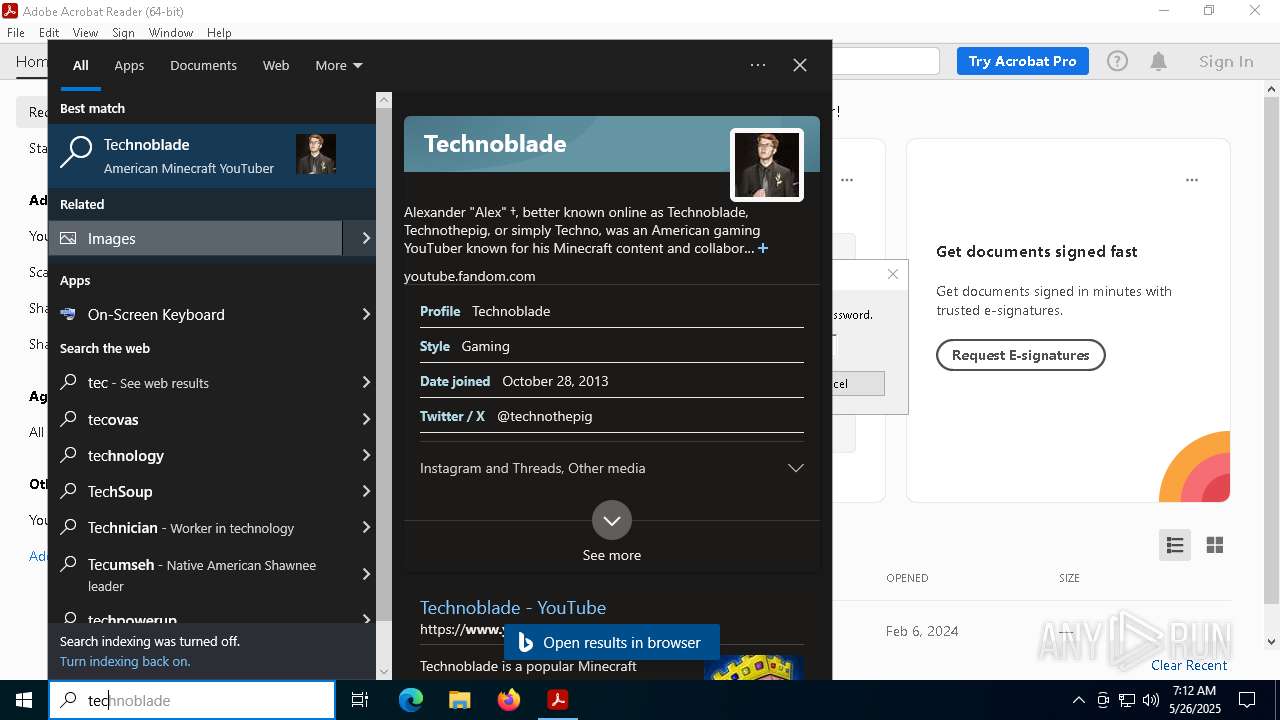Click See more circular chevron

(612, 520)
